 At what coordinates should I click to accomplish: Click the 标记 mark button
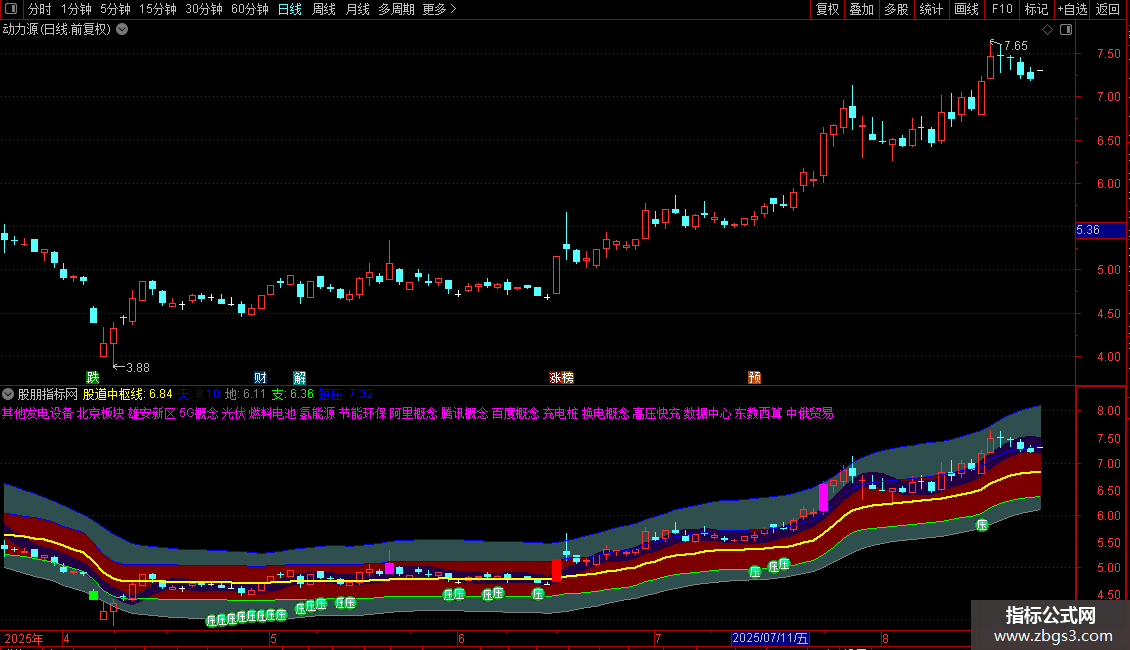(x=1036, y=9)
